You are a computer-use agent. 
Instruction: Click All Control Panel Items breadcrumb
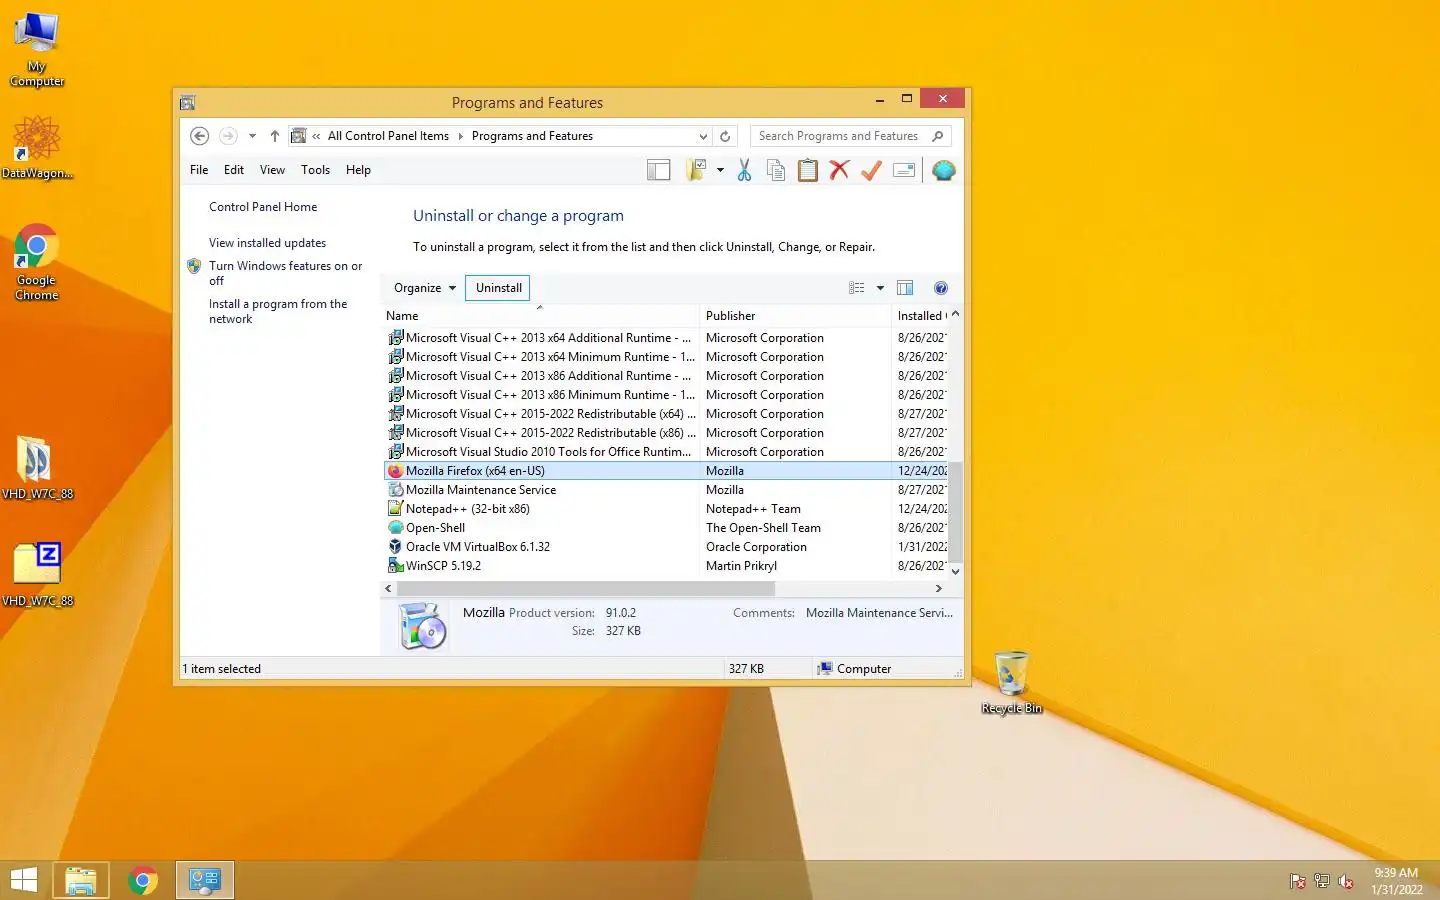[388, 136]
